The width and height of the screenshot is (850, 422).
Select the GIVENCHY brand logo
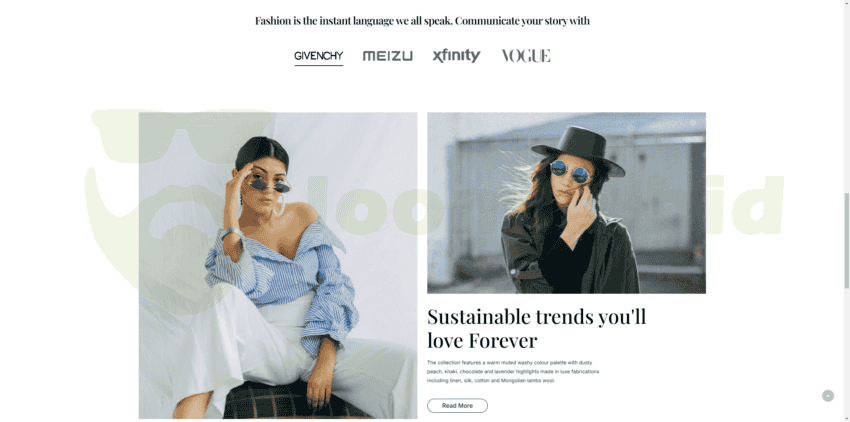[x=319, y=56]
